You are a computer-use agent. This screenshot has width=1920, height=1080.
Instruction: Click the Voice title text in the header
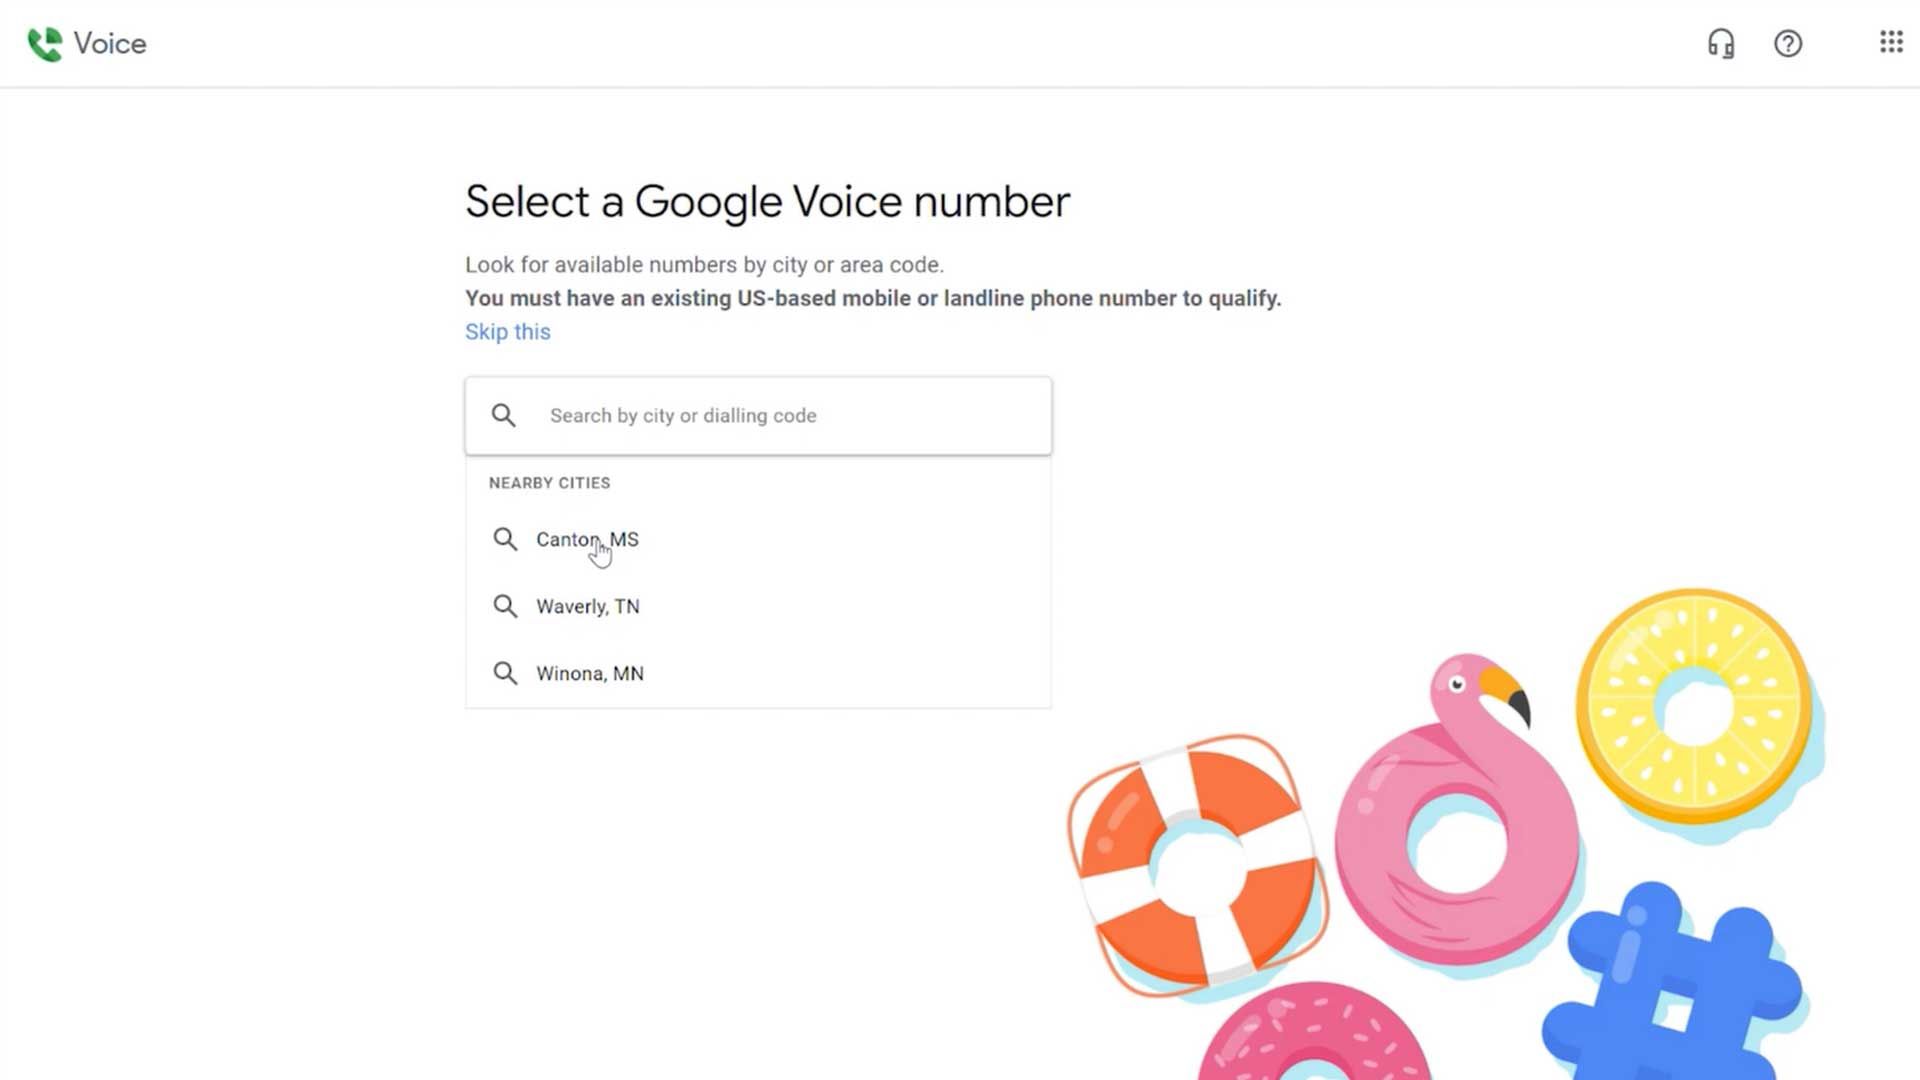point(110,44)
